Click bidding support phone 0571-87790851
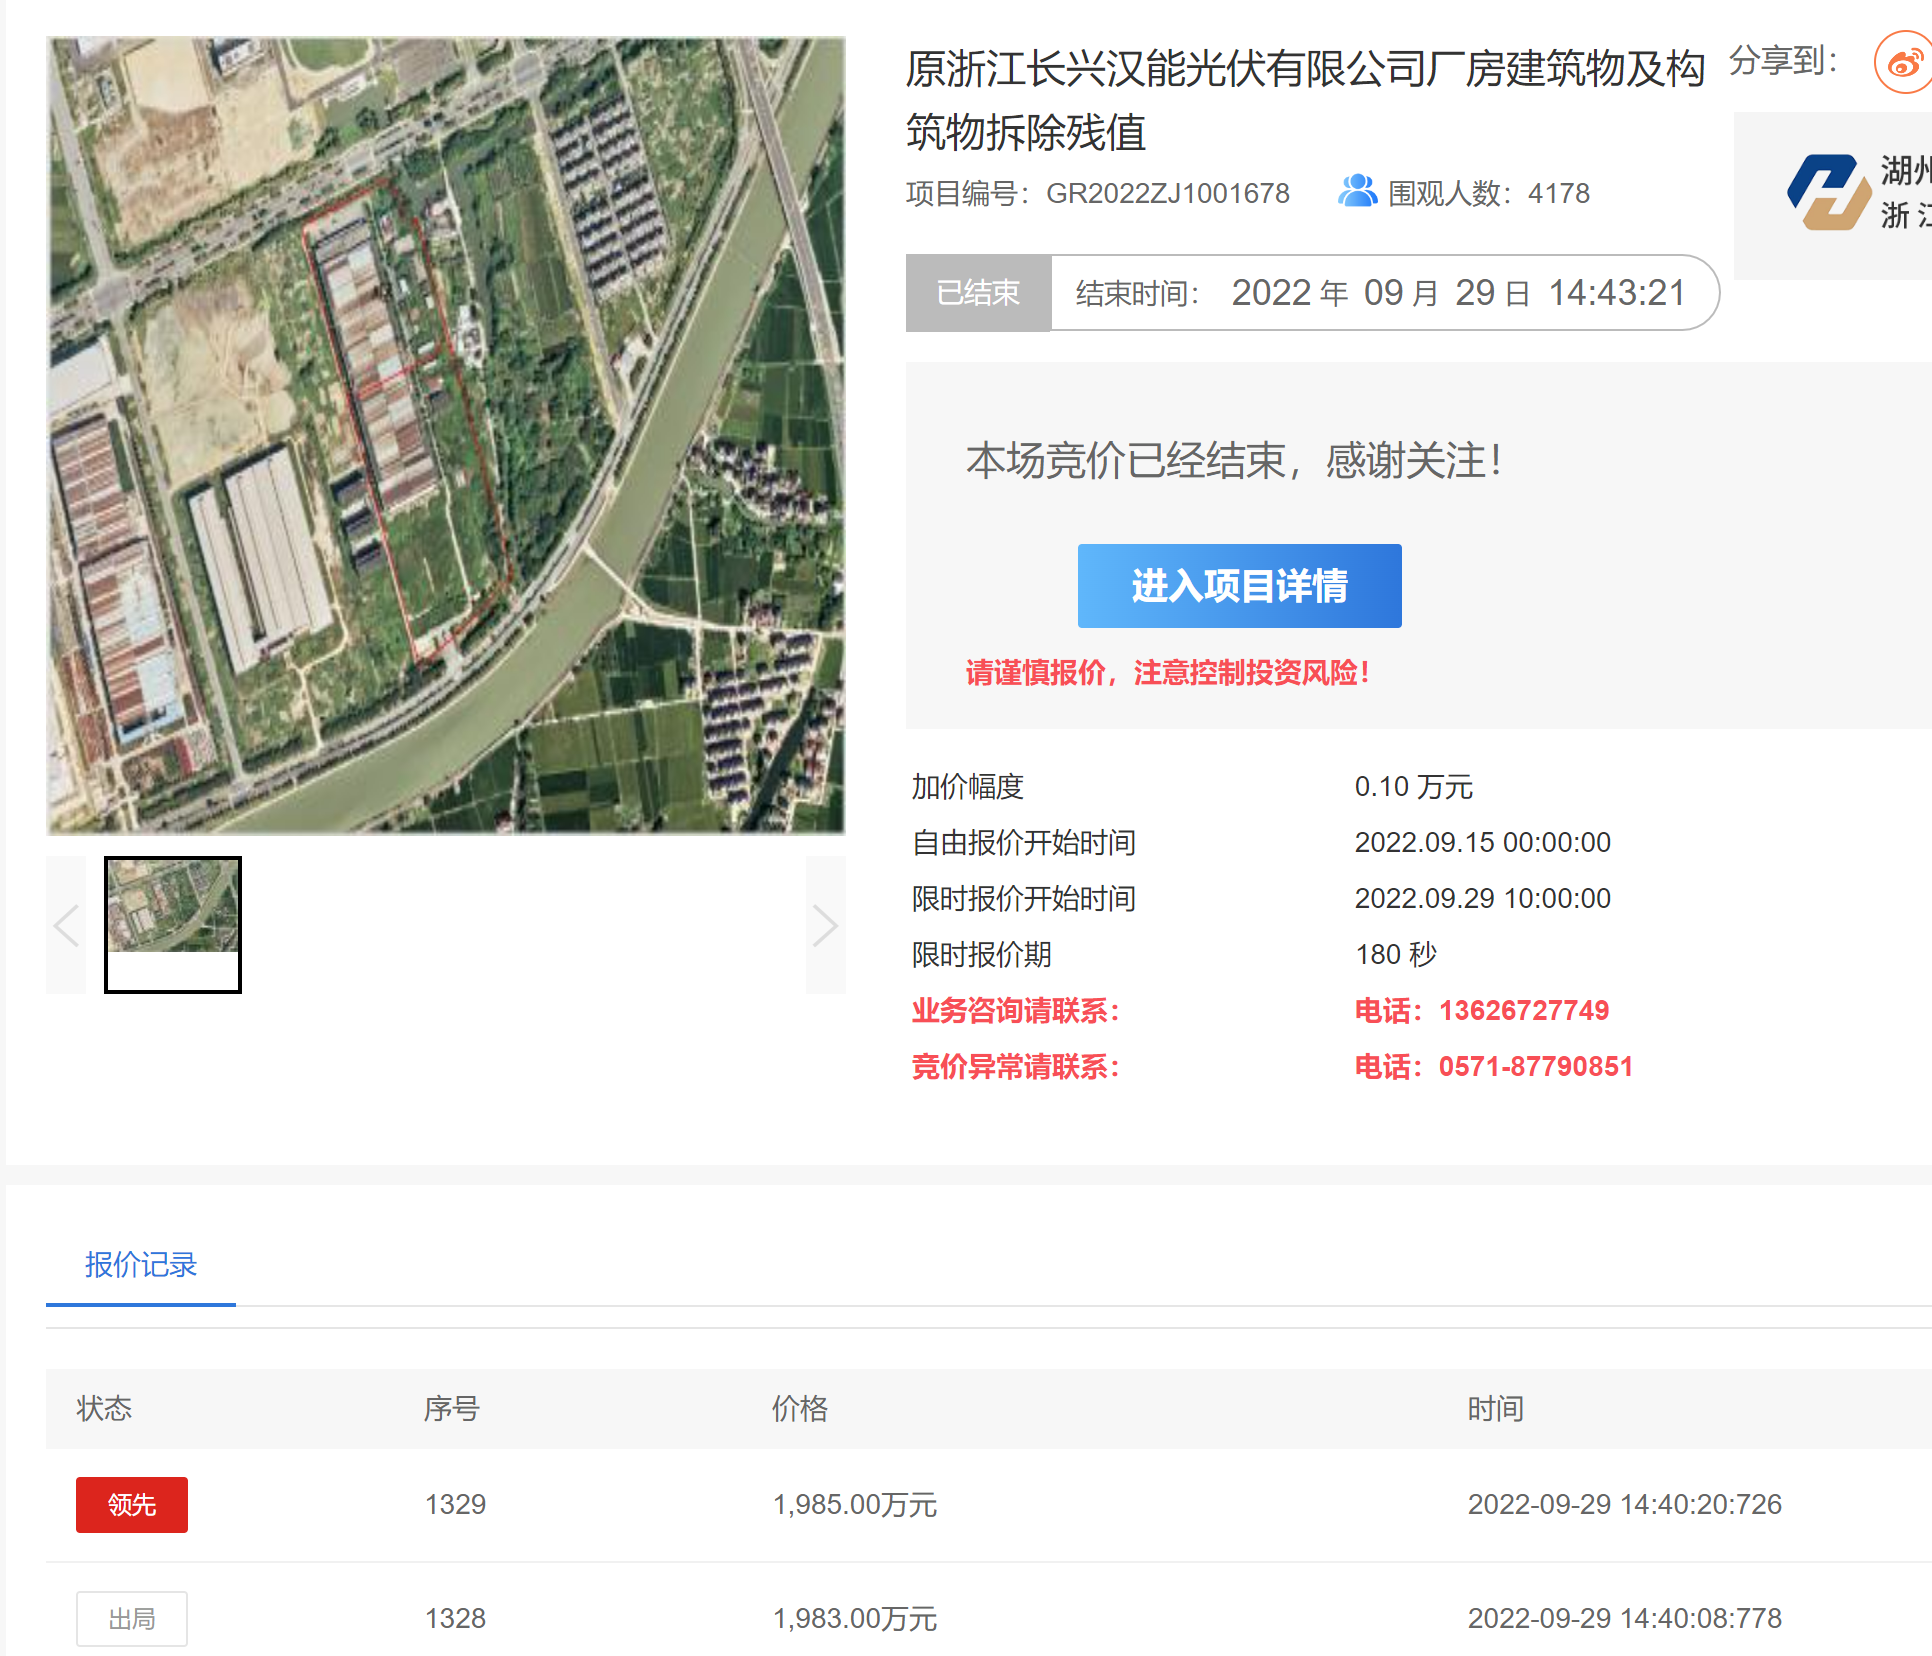The image size is (1932, 1656). pyautogui.click(x=1535, y=1067)
